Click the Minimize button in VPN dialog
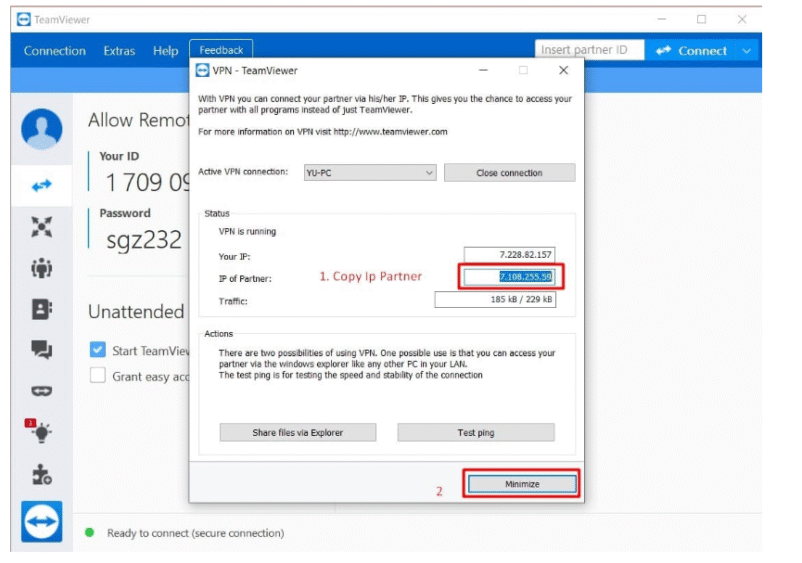 (x=522, y=484)
